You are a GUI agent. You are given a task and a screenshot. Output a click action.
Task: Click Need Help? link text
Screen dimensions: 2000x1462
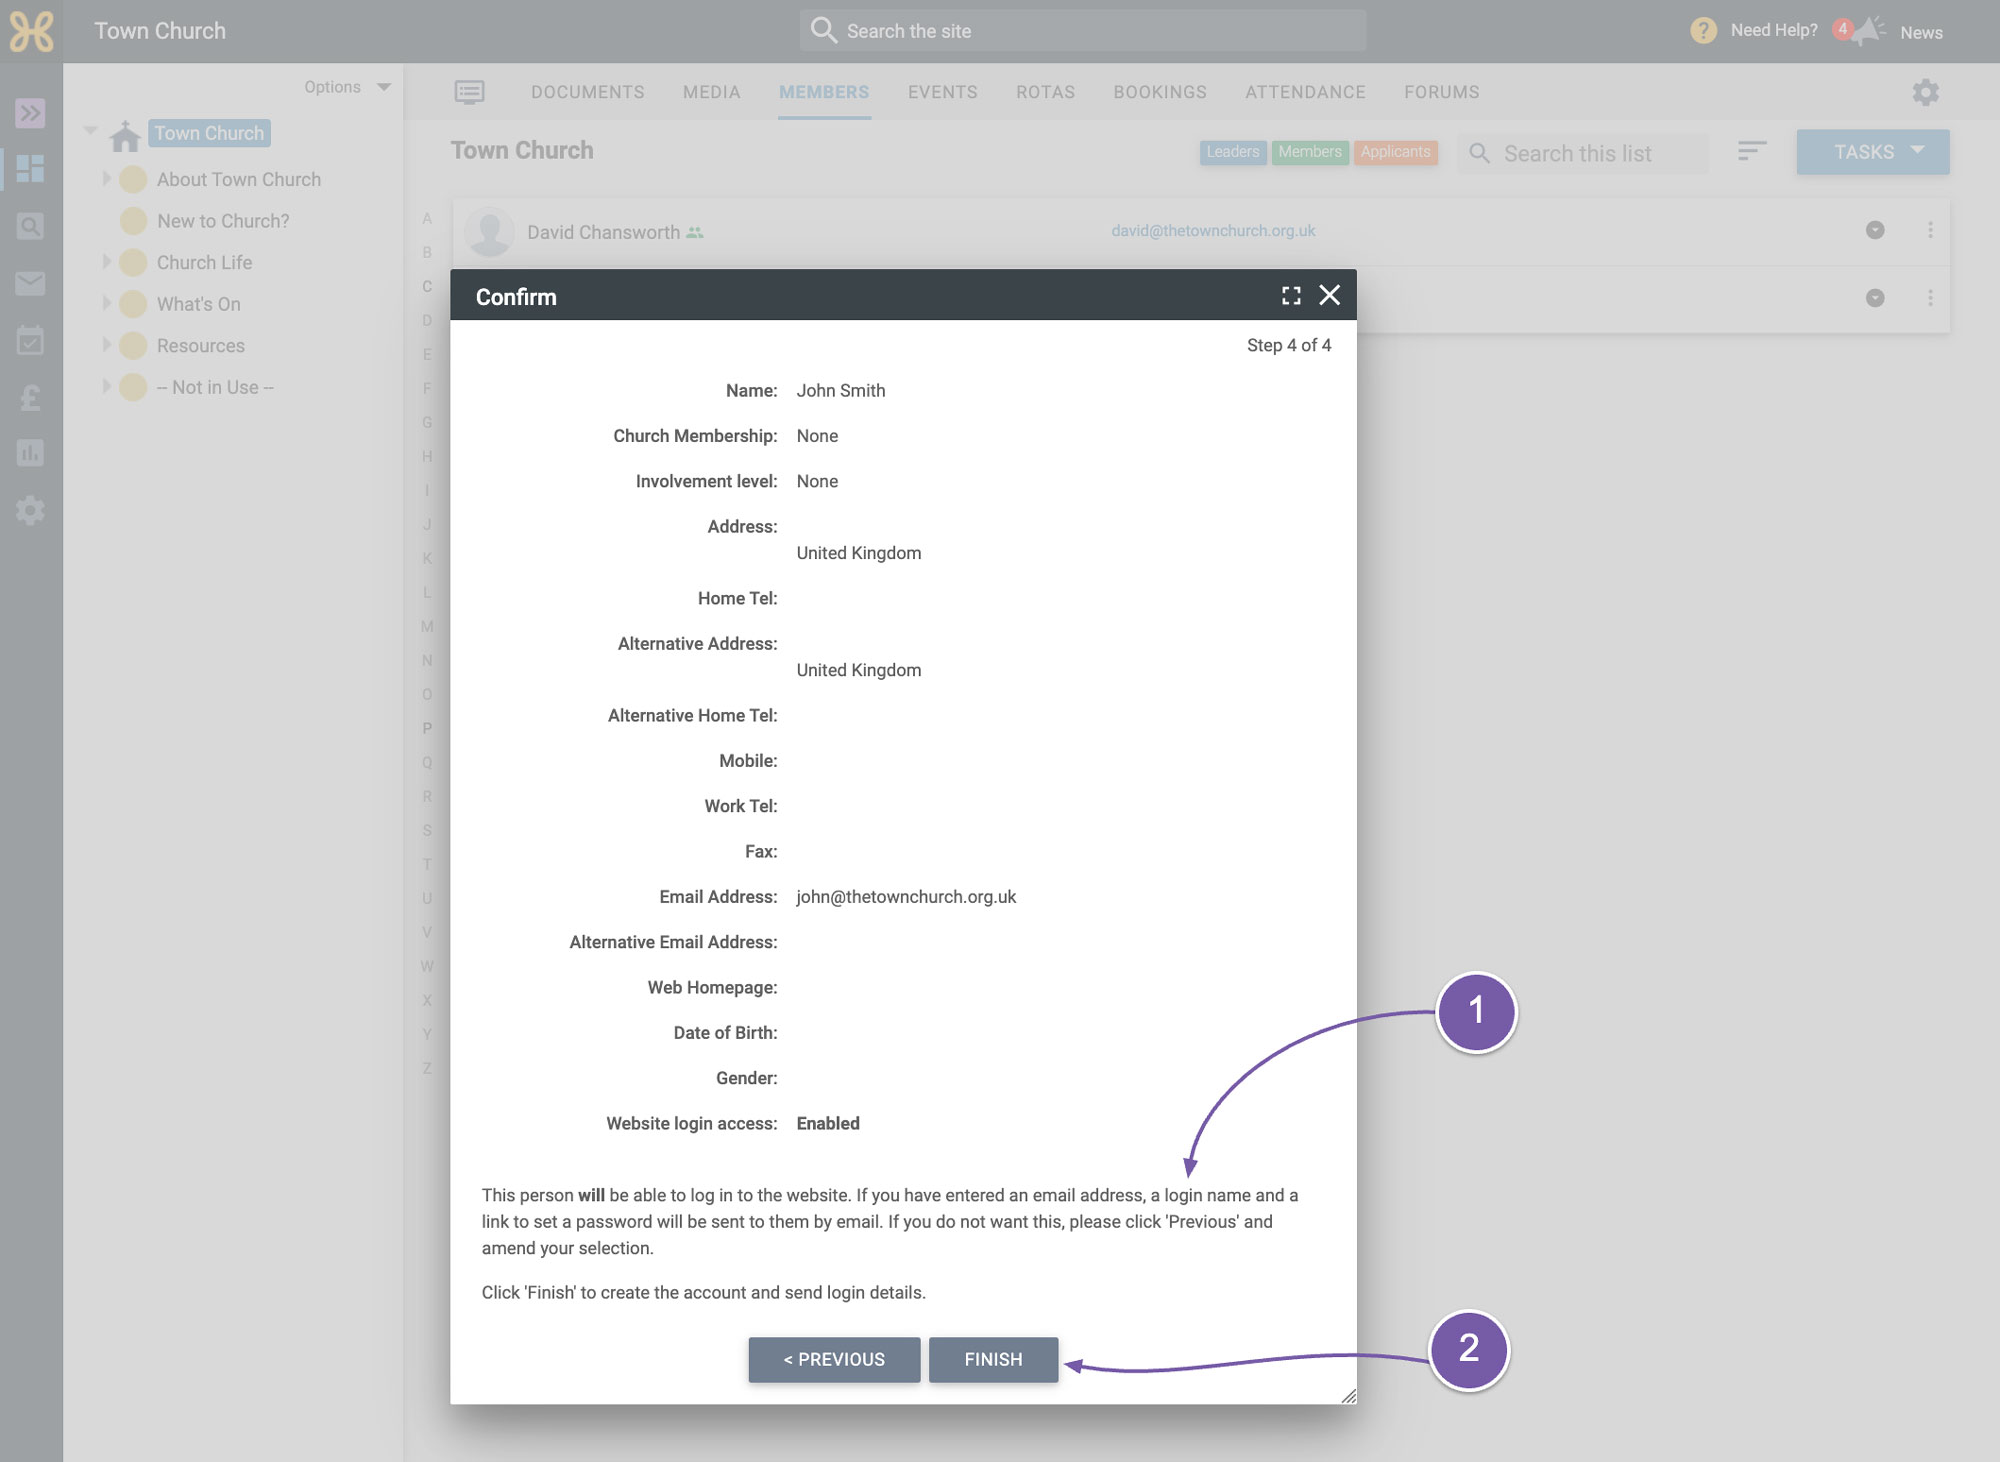click(x=1774, y=30)
